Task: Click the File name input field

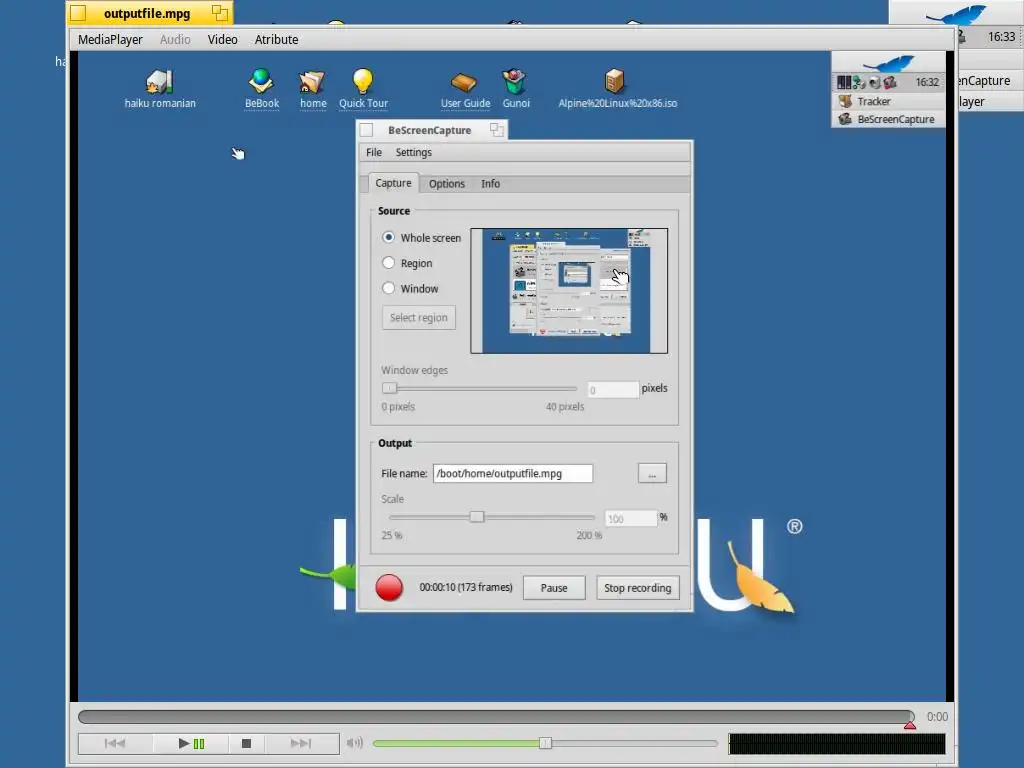Action: point(513,473)
